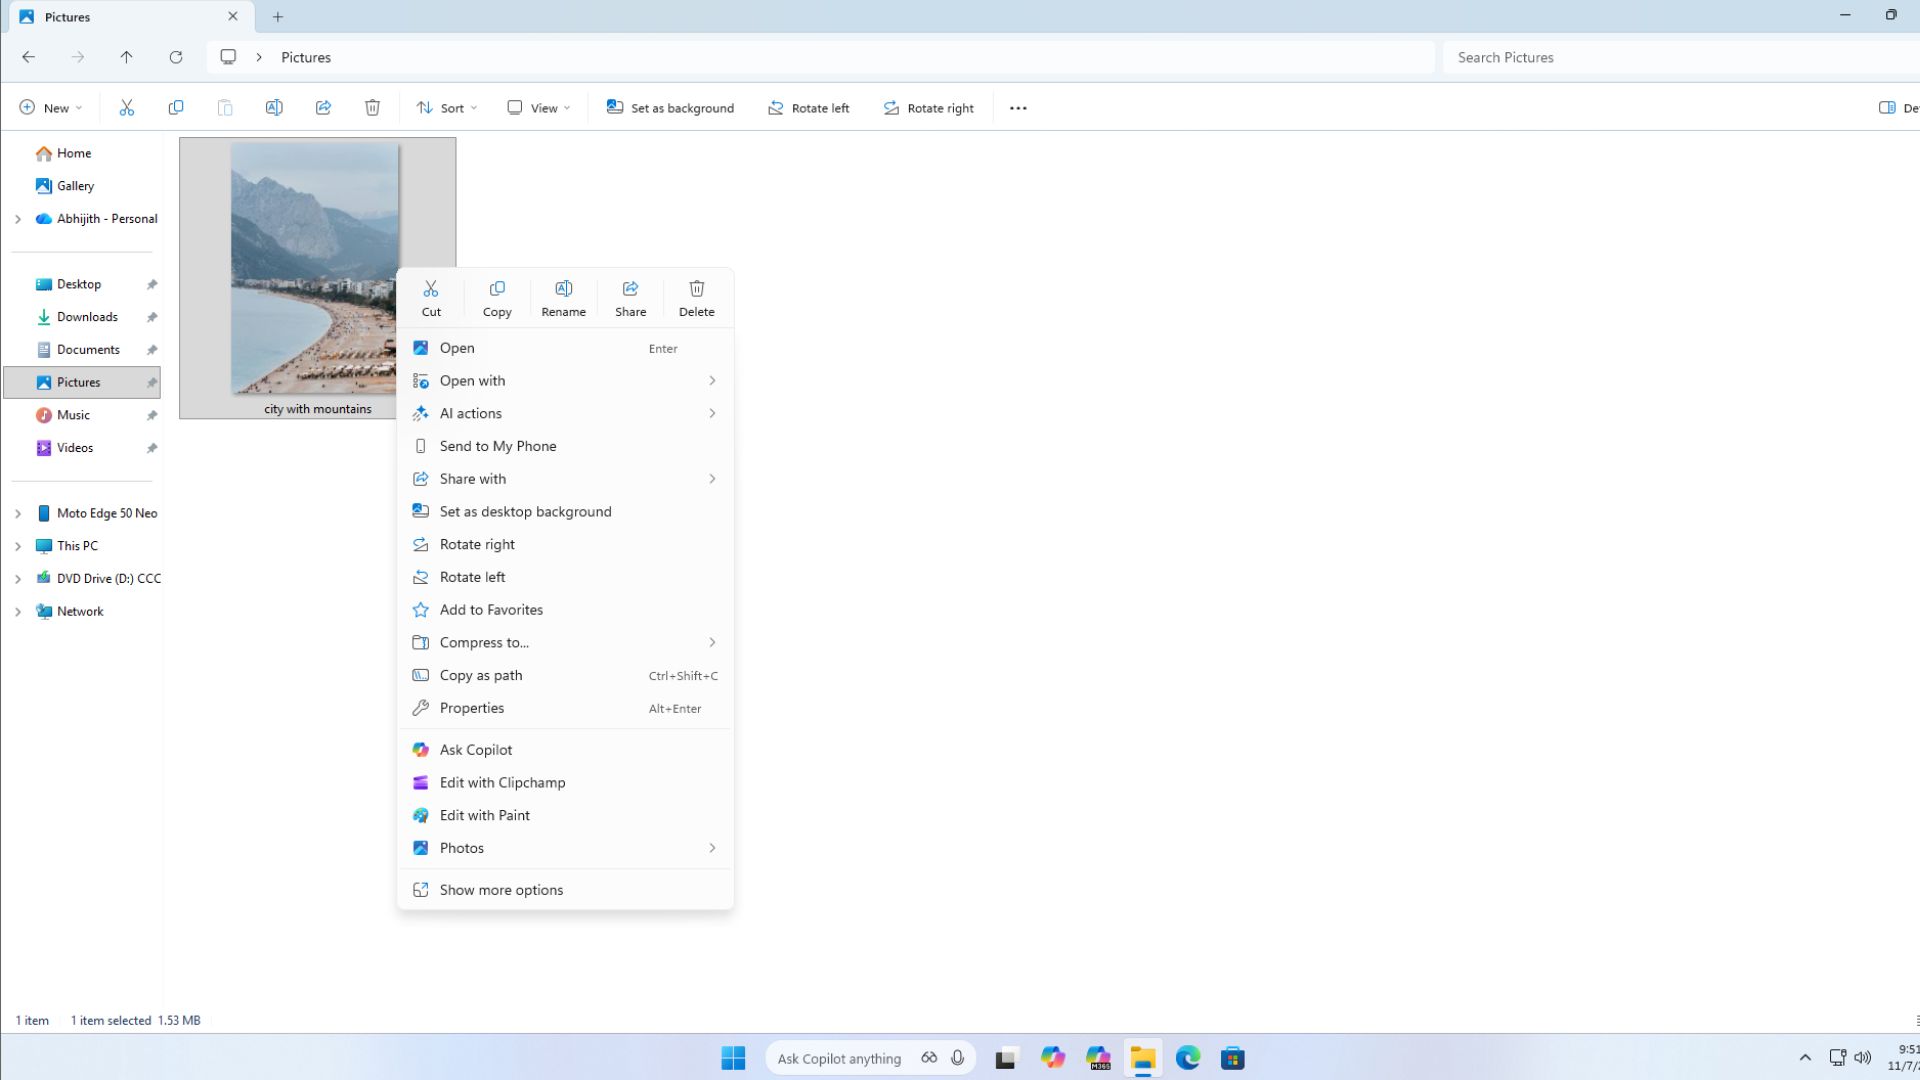Screen dimensions: 1920x1080
Task: Cut the selected image
Action: tap(431, 296)
